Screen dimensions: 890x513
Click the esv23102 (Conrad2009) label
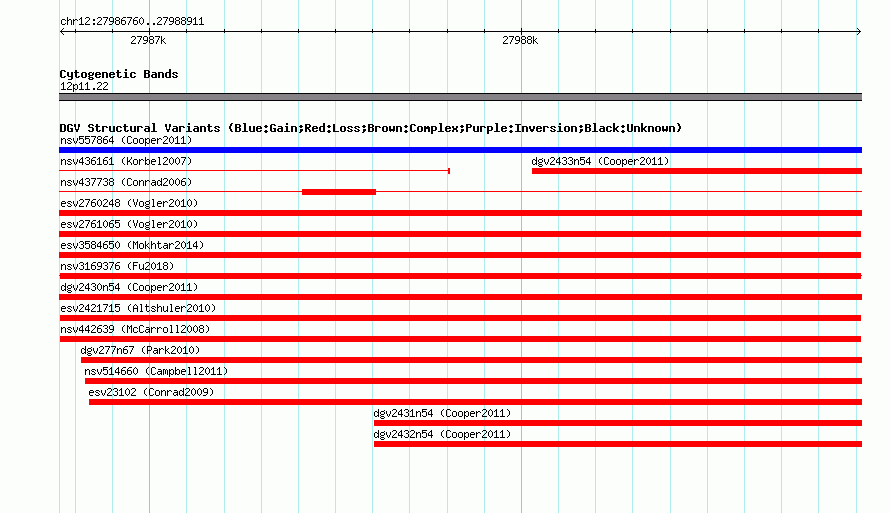pos(151,392)
